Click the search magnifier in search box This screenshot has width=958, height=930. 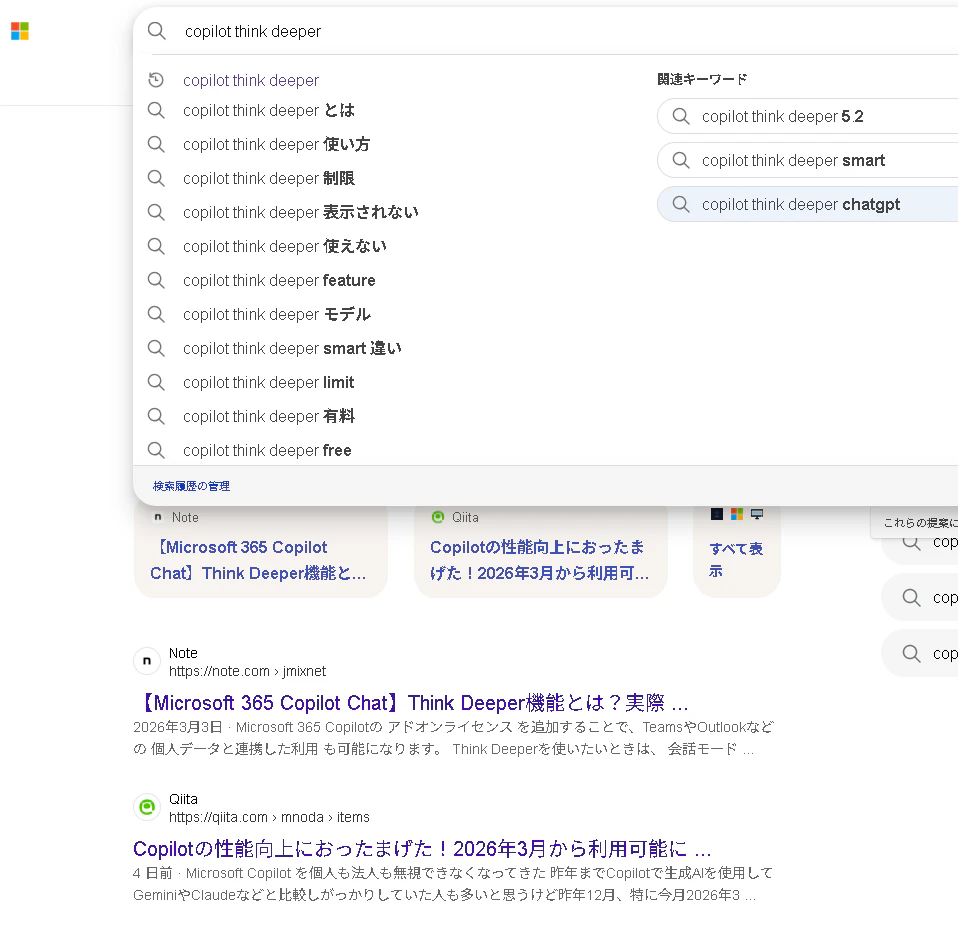(x=156, y=31)
